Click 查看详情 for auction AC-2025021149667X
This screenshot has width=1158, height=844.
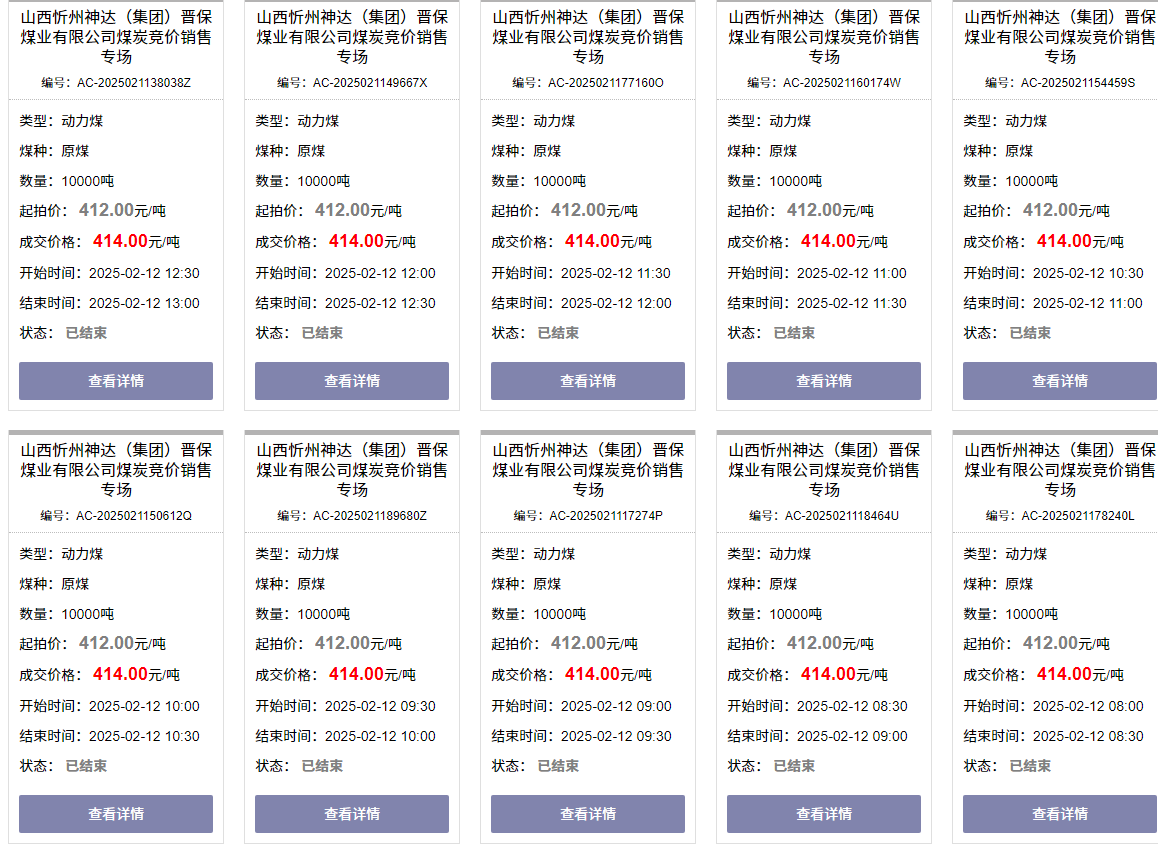(352, 381)
